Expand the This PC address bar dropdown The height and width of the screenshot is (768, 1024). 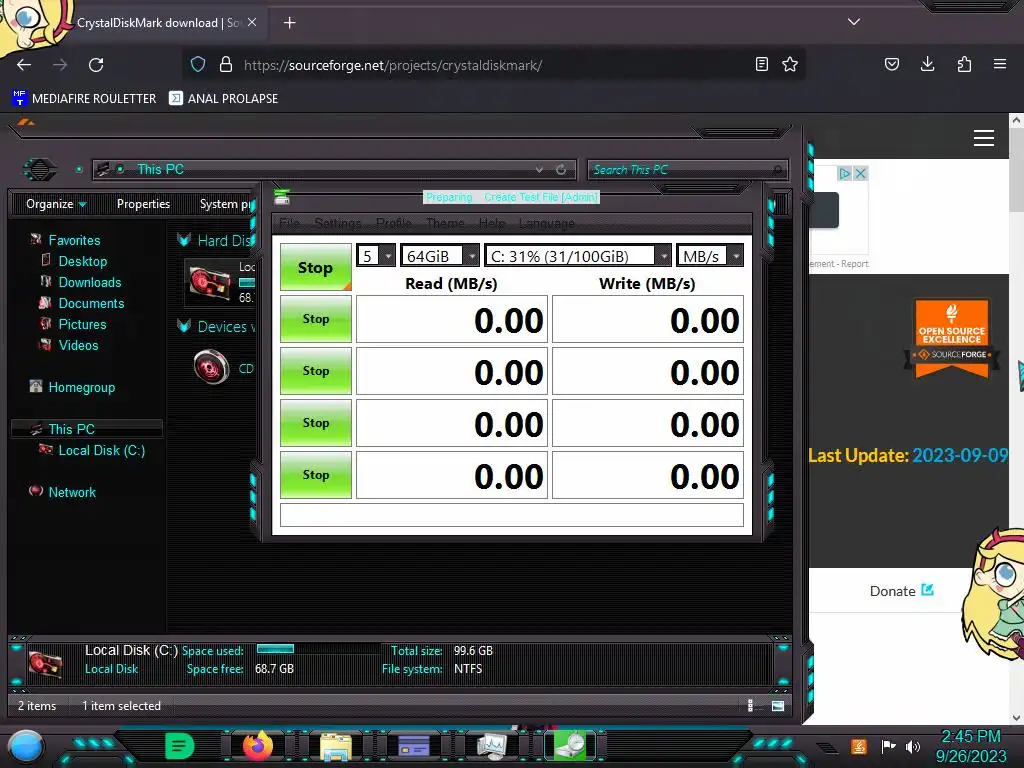[x=539, y=170]
